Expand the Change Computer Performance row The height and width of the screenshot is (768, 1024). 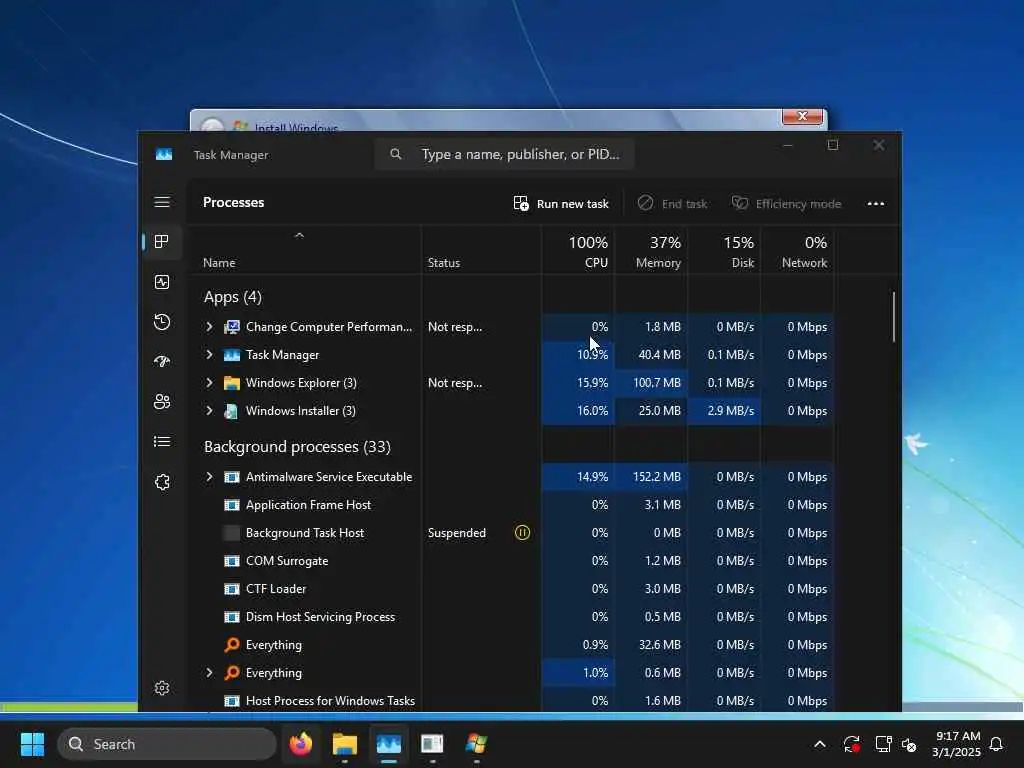pyautogui.click(x=209, y=327)
